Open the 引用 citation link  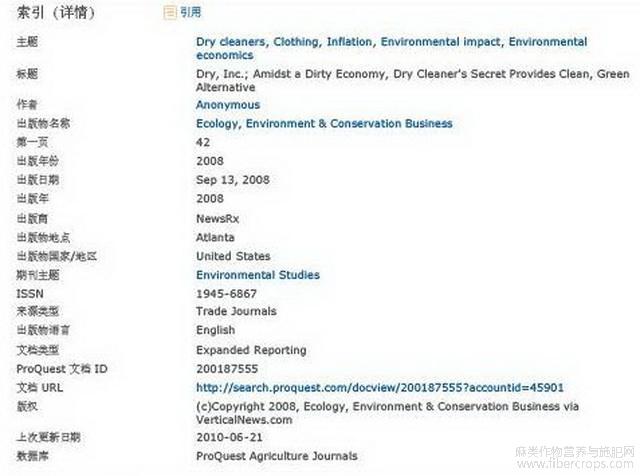coord(191,12)
